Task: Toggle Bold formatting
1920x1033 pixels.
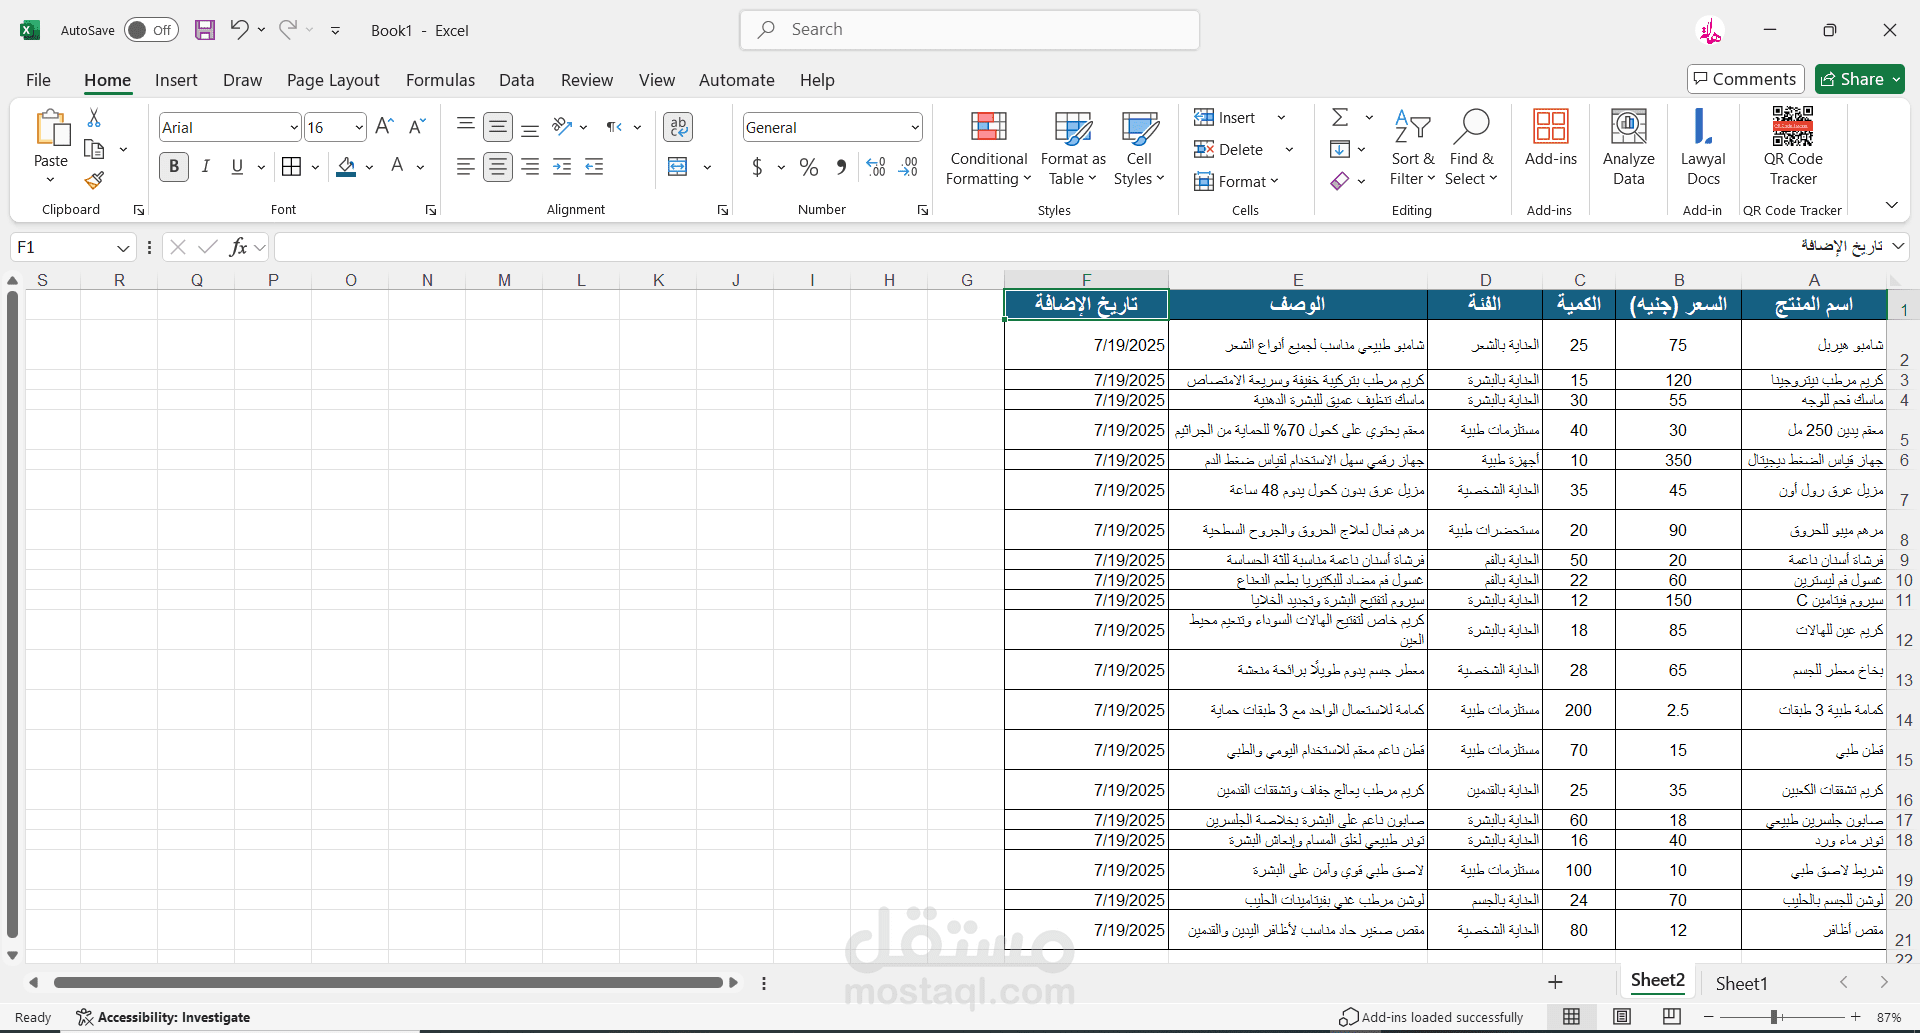Action: (174, 167)
